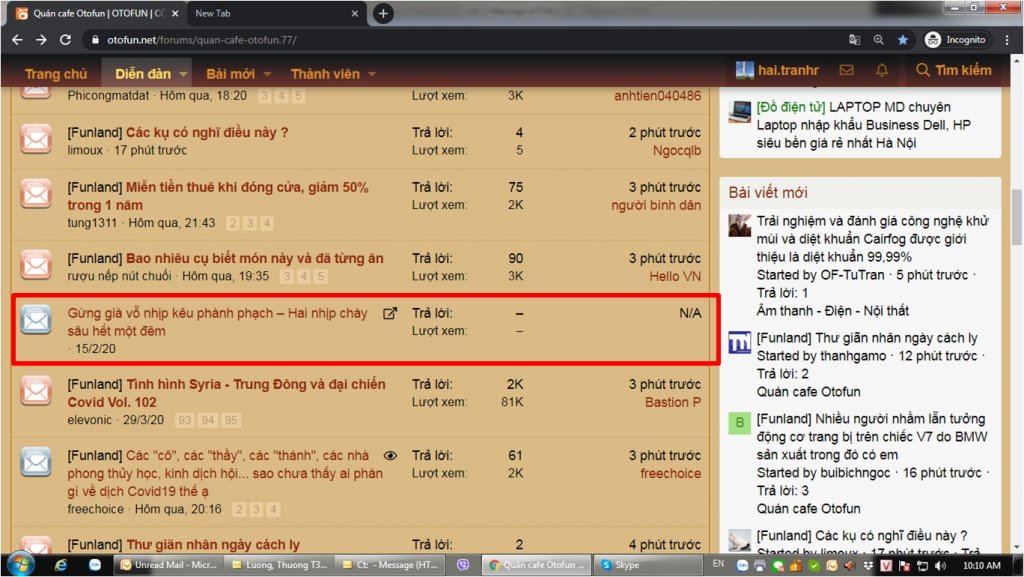
Task: Close the New Tab tab
Action: pos(355,13)
